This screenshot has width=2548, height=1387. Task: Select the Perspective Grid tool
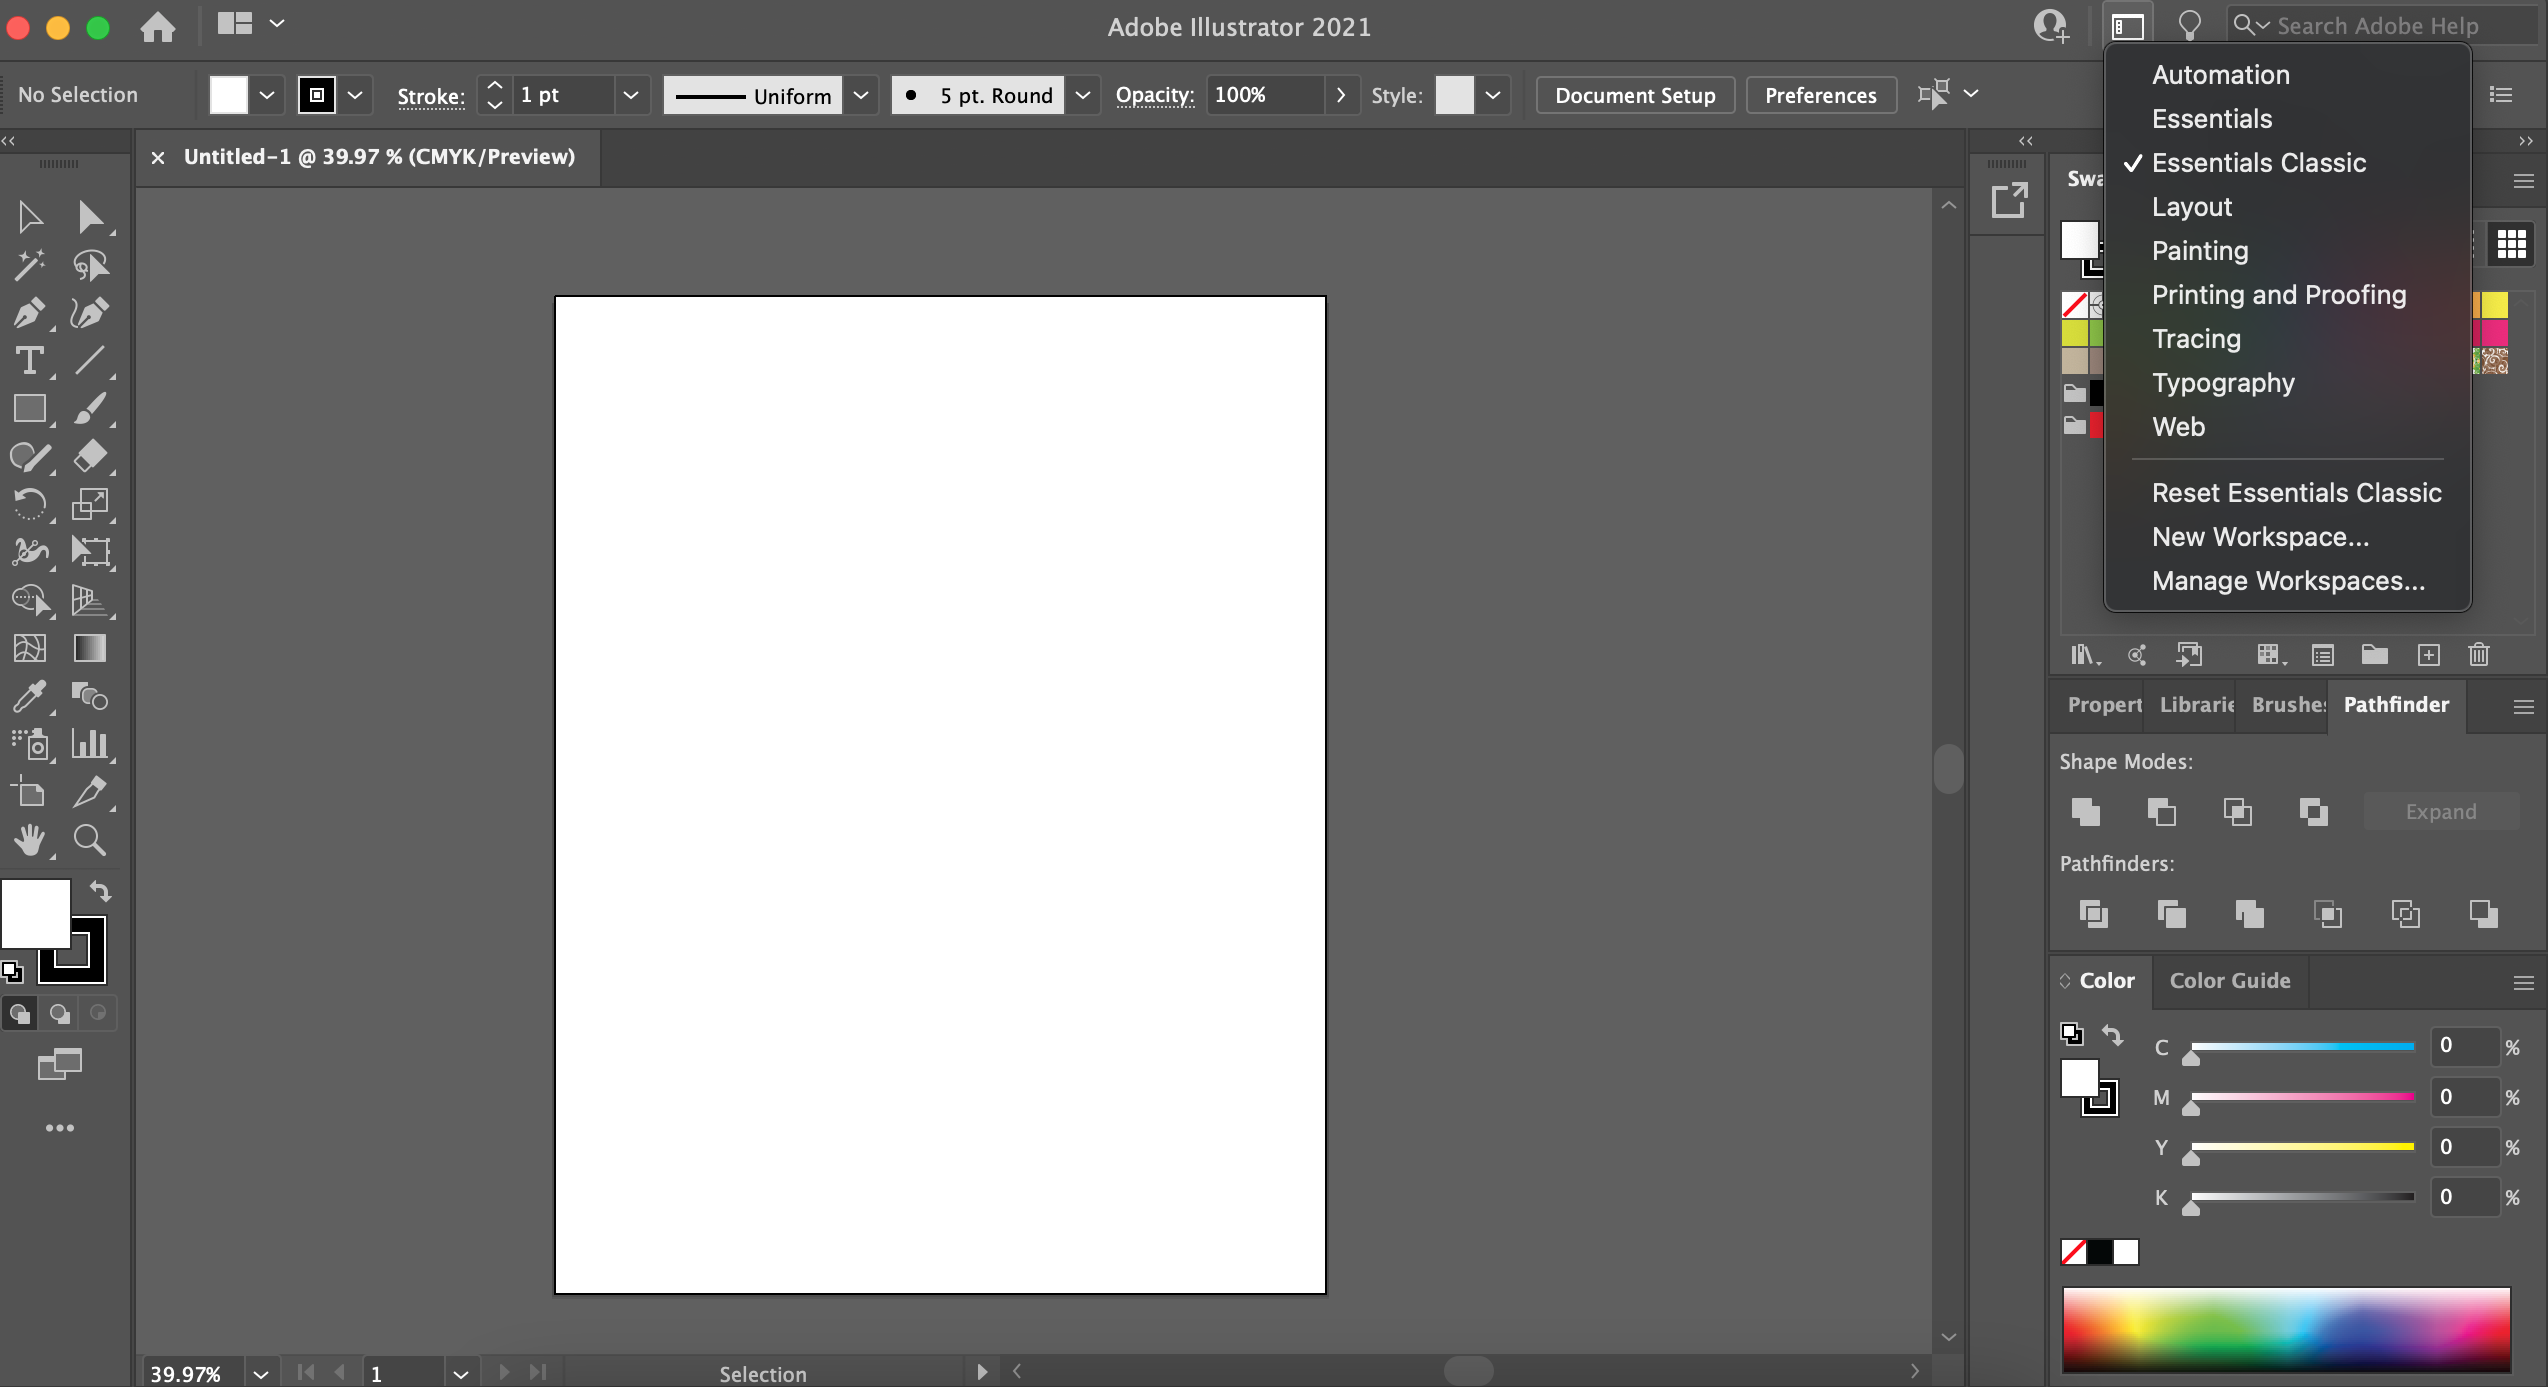[x=90, y=601]
